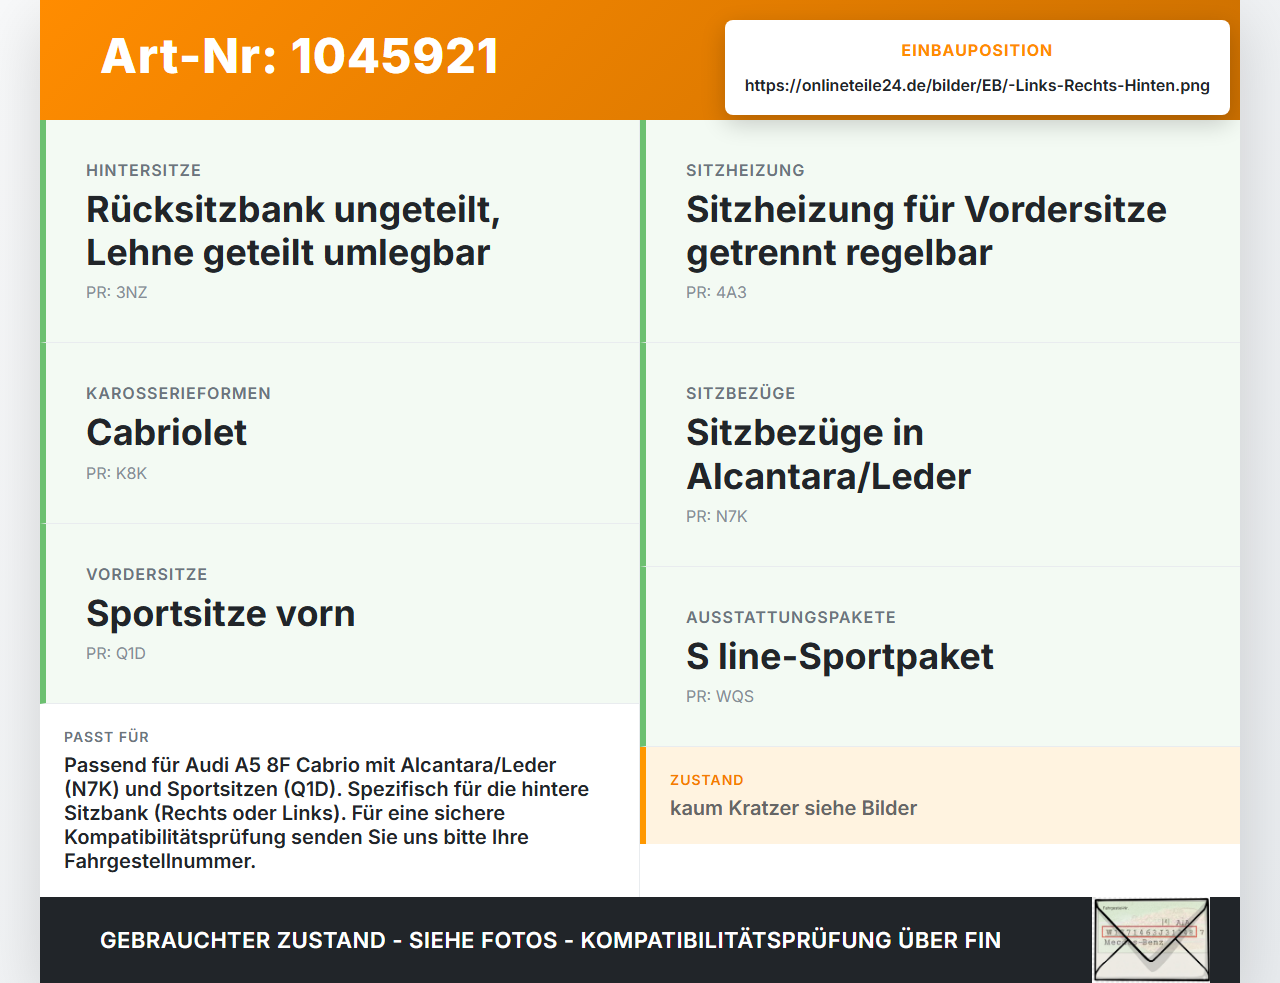Click the SITZBEZÜGE label

(x=741, y=393)
